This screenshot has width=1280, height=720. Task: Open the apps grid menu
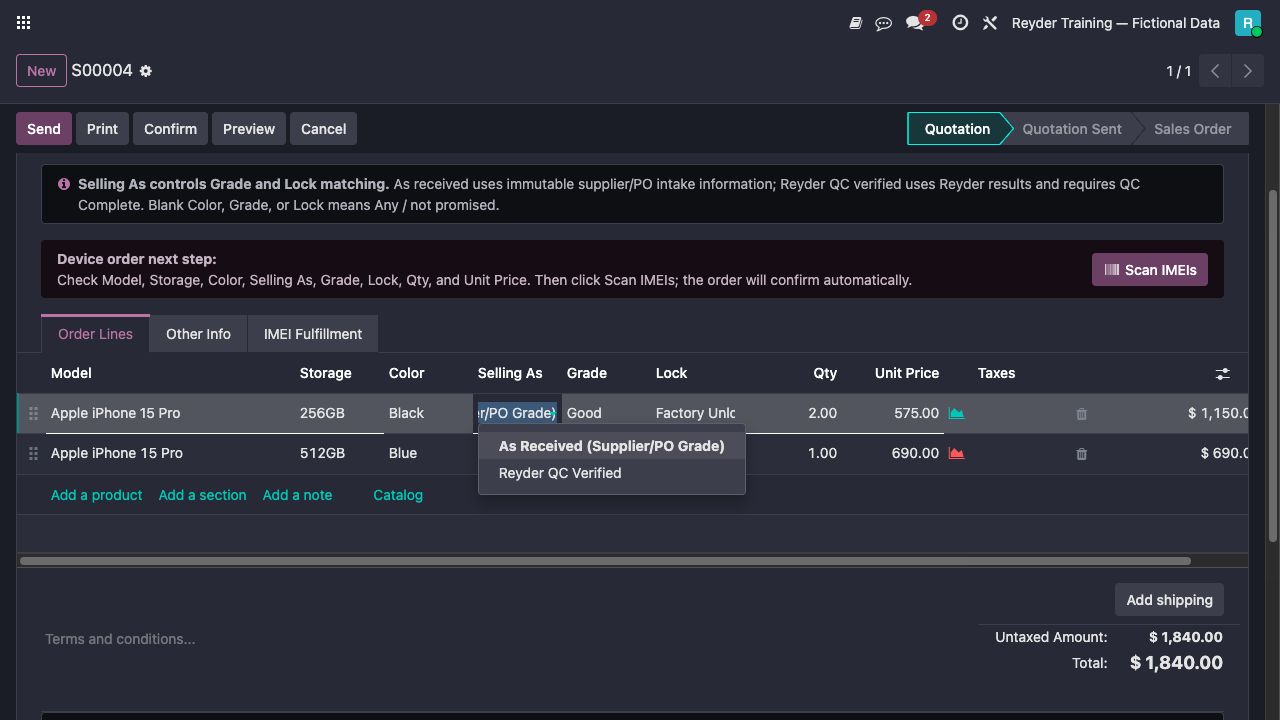(x=23, y=22)
